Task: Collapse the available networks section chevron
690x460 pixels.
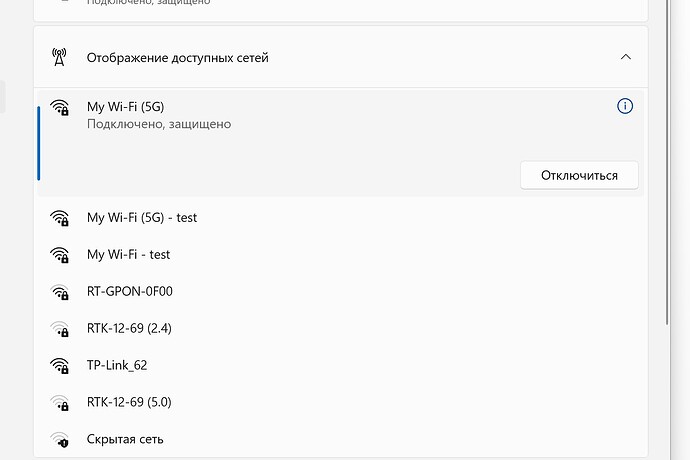Action: click(x=625, y=57)
